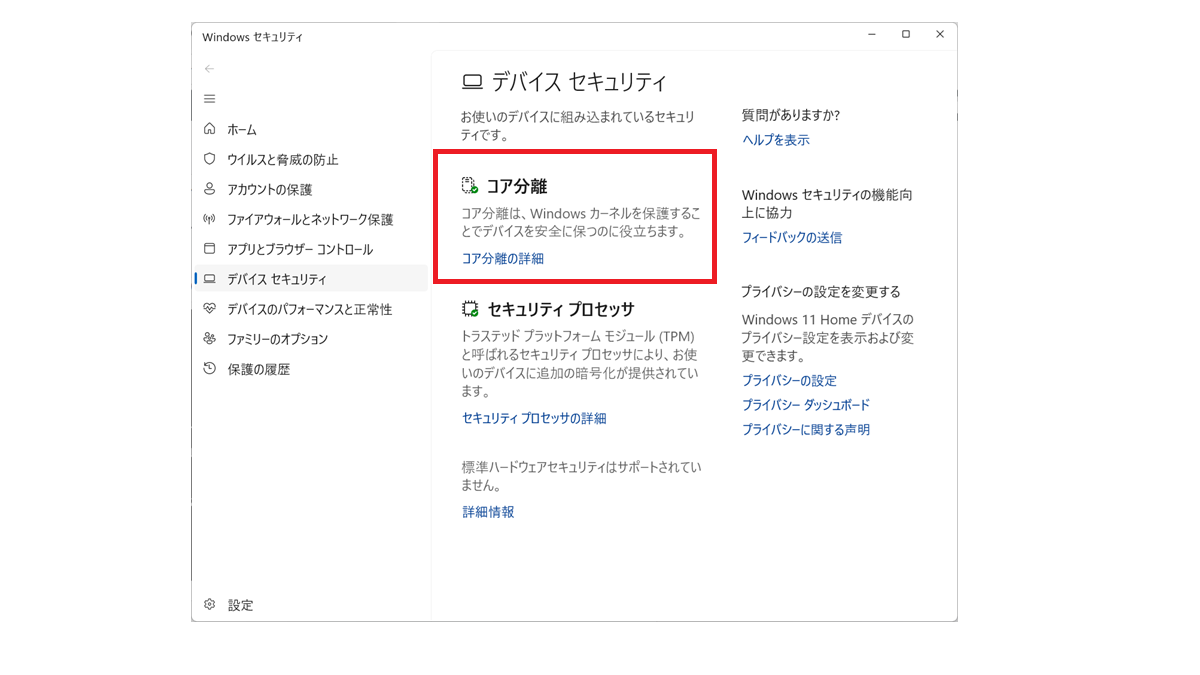This screenshot has width=1200, height=675.
Task: Click the laptop icon for デバイス セキュリティ
Action: tap(209, 279)
